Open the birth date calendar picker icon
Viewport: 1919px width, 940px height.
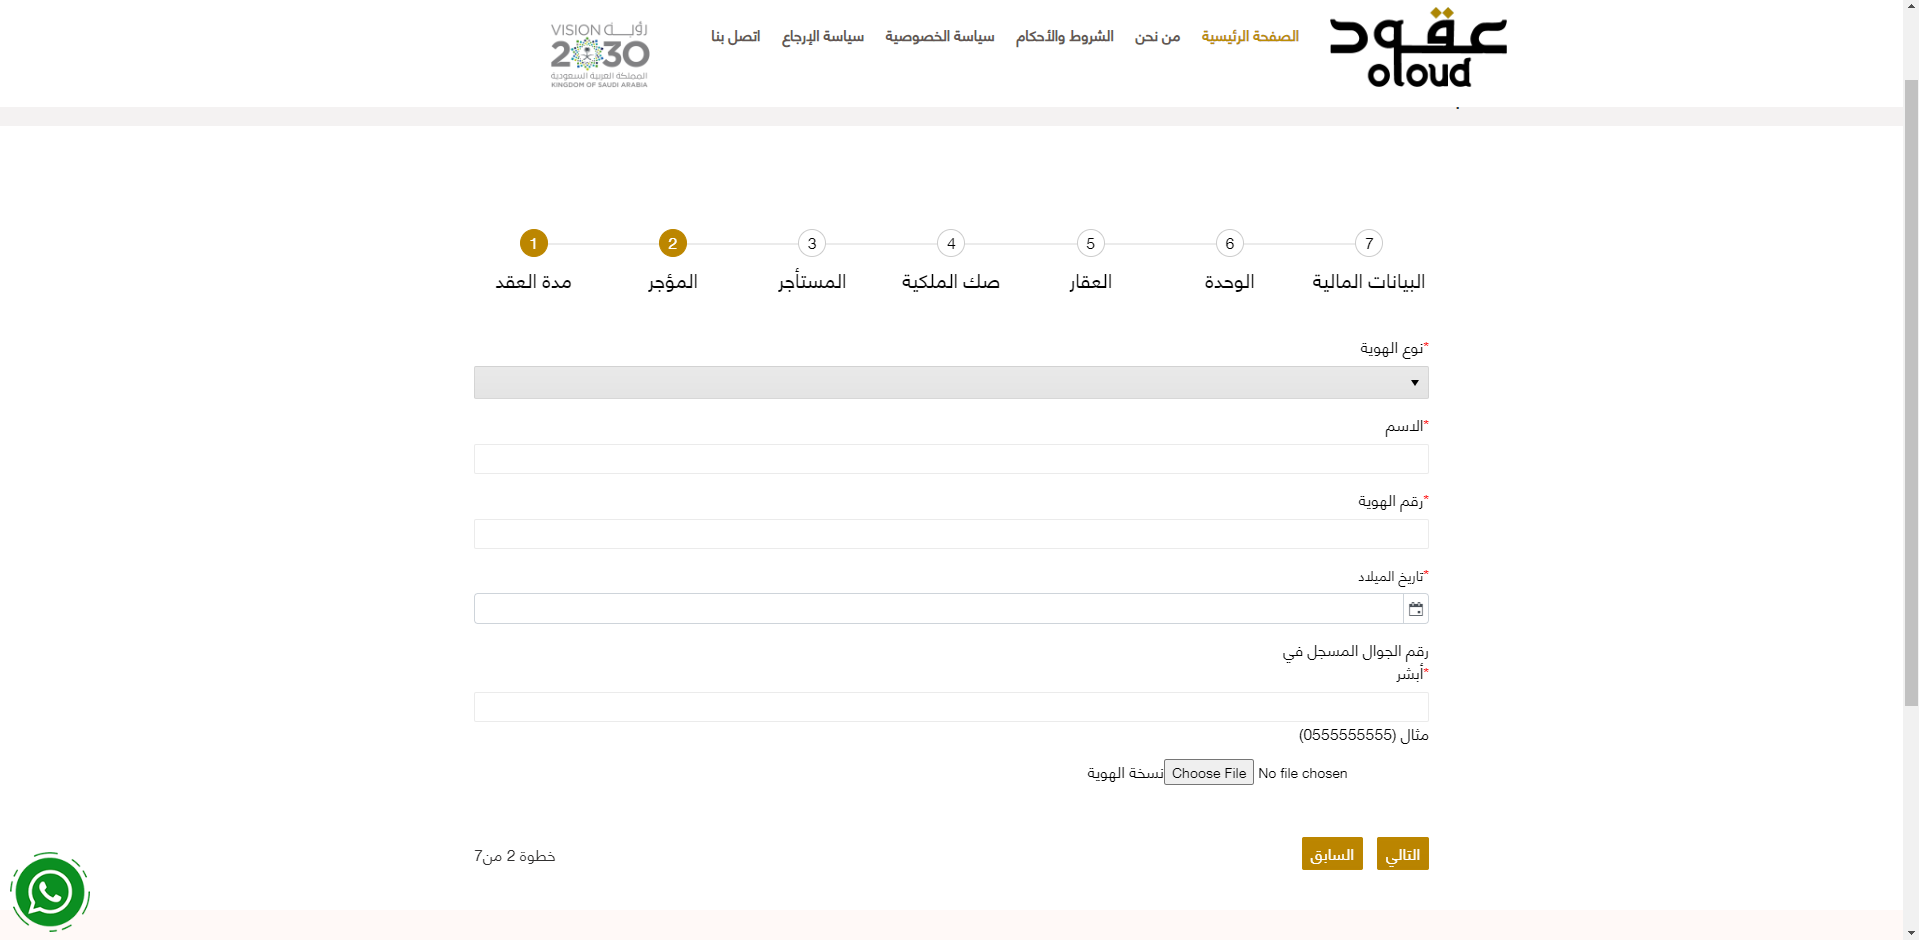point(1415,609)
